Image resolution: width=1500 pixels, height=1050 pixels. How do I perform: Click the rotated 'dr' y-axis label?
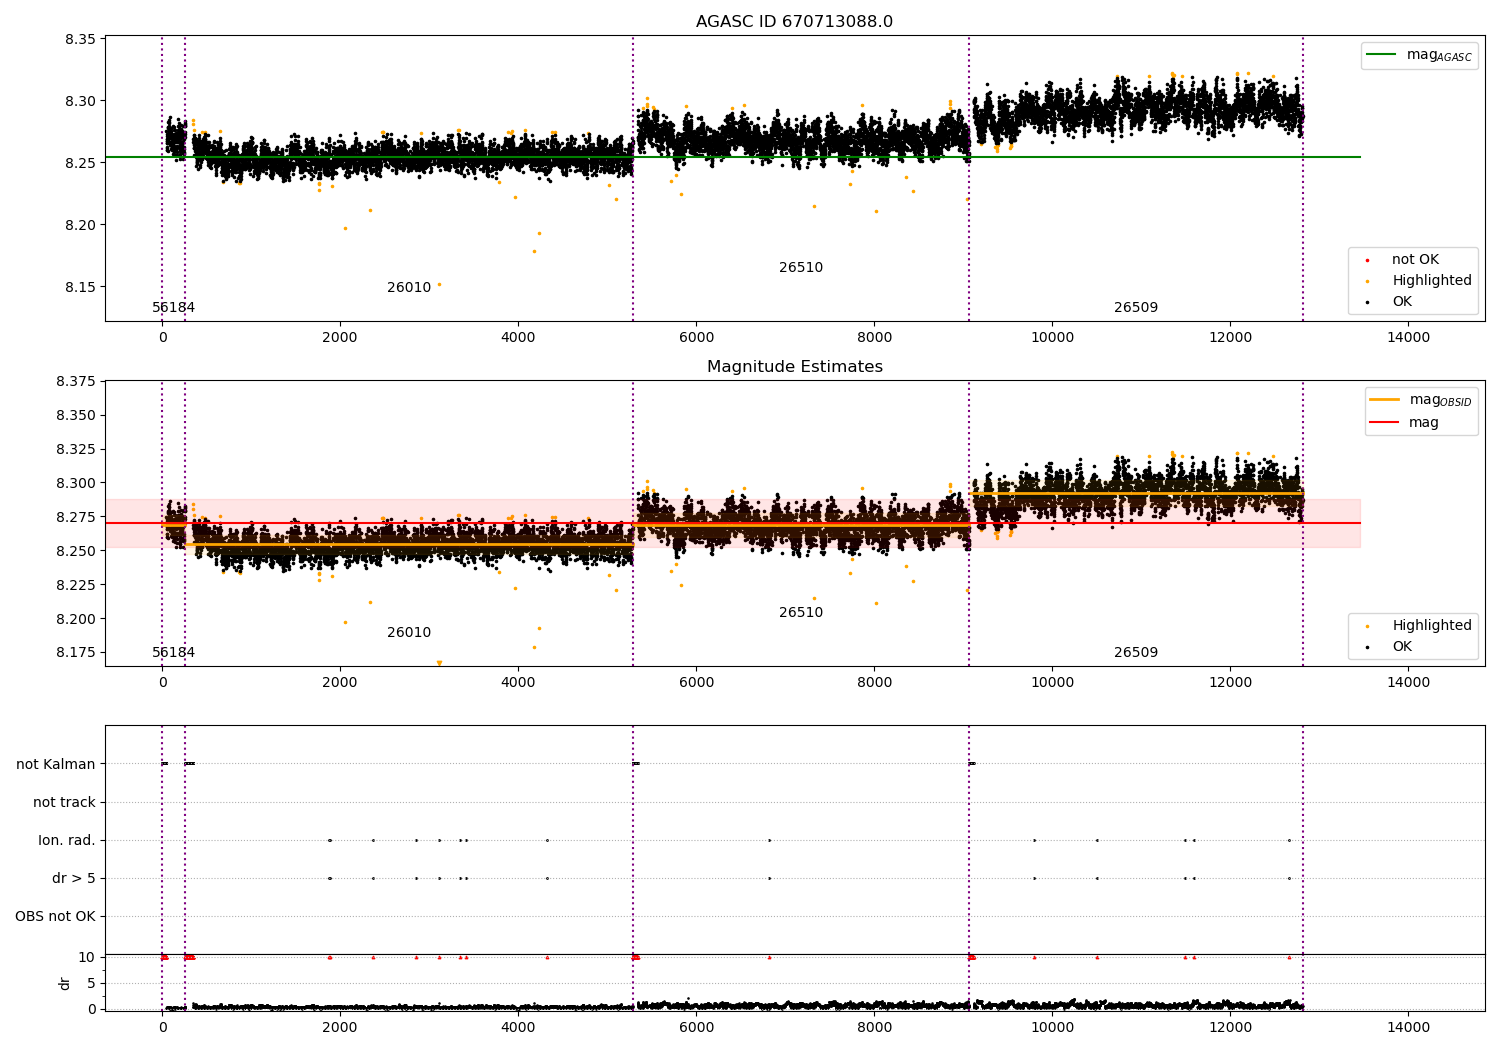click(x=65, y=983)
